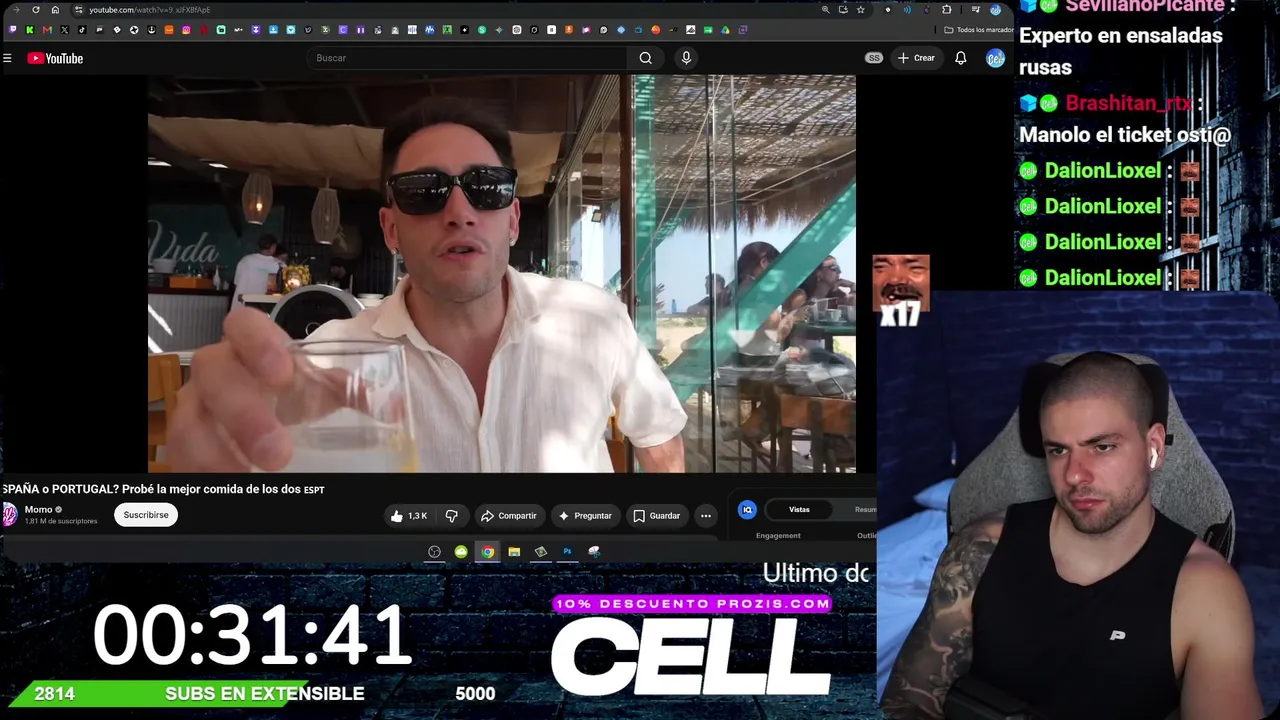
Task: Click the YouTube search magnifier button
Action: (646, 58)
